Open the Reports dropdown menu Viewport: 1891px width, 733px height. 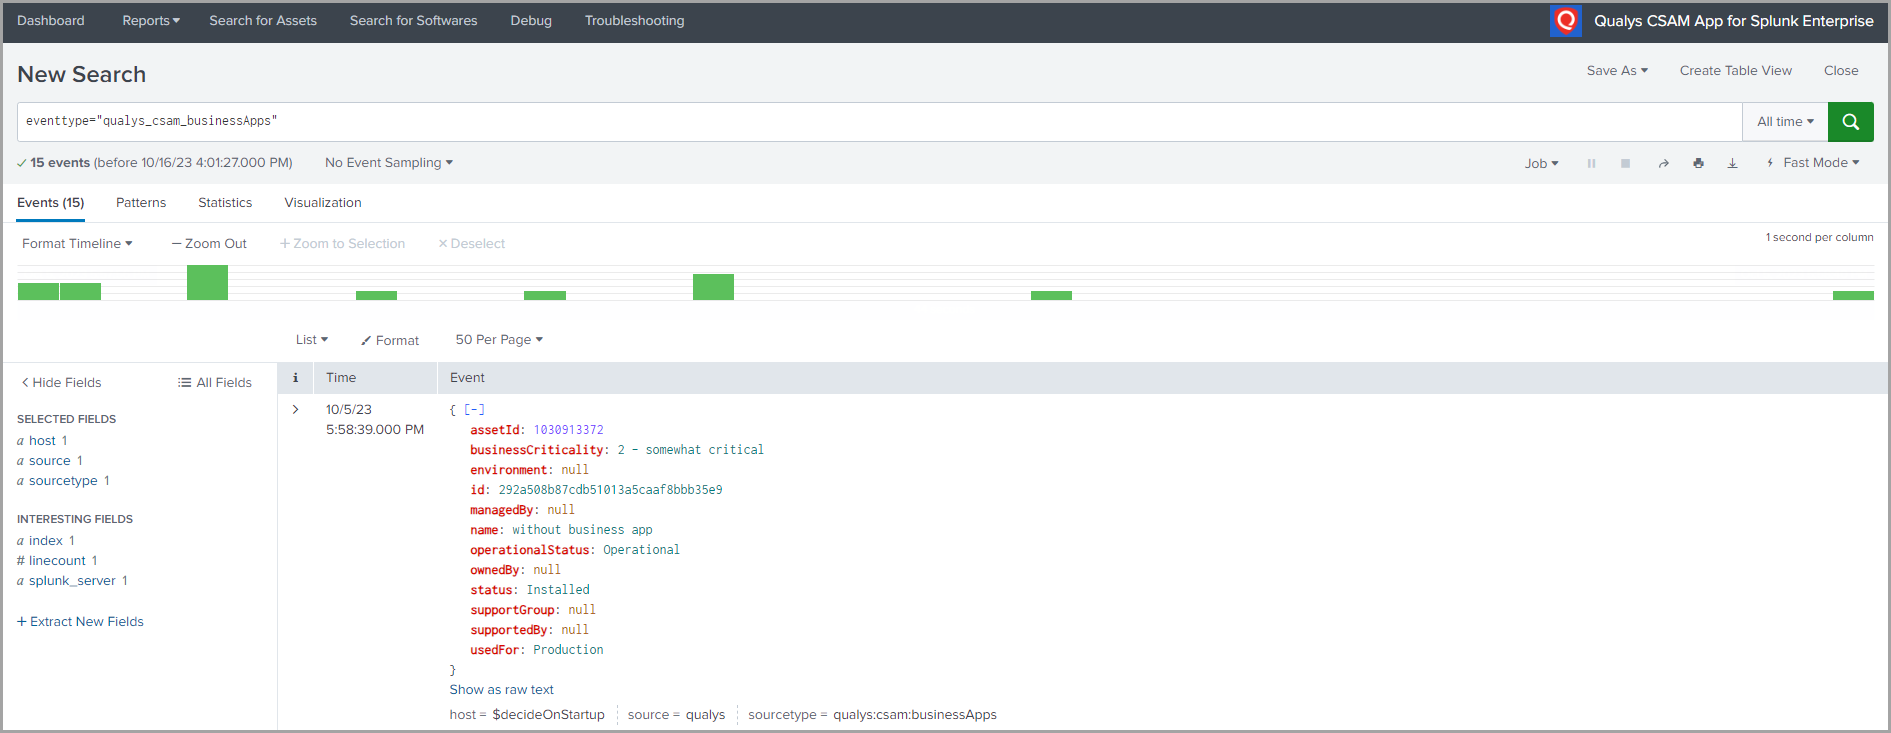[x=151, y=20]
